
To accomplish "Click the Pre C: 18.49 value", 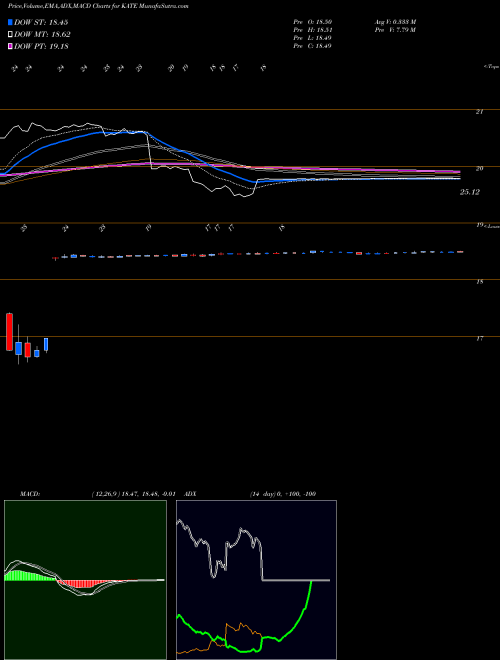I will [x=312, y=46].
